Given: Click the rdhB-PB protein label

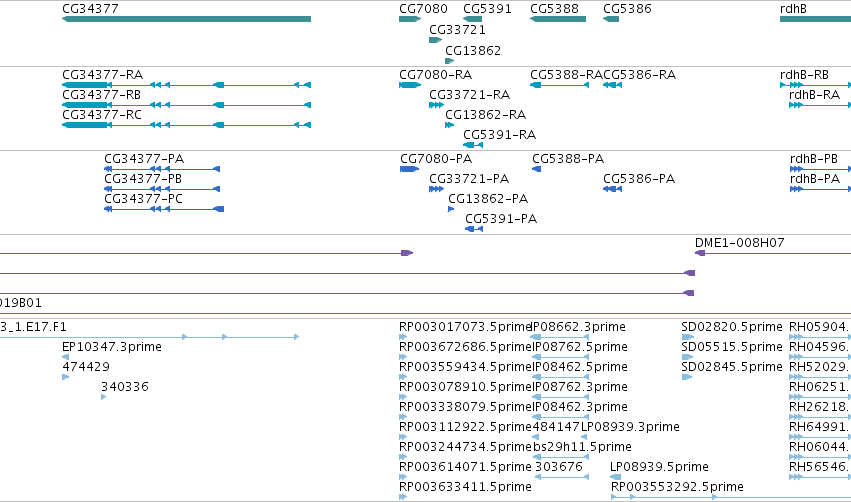Looking at the screenshot, I should click(814, 159).
